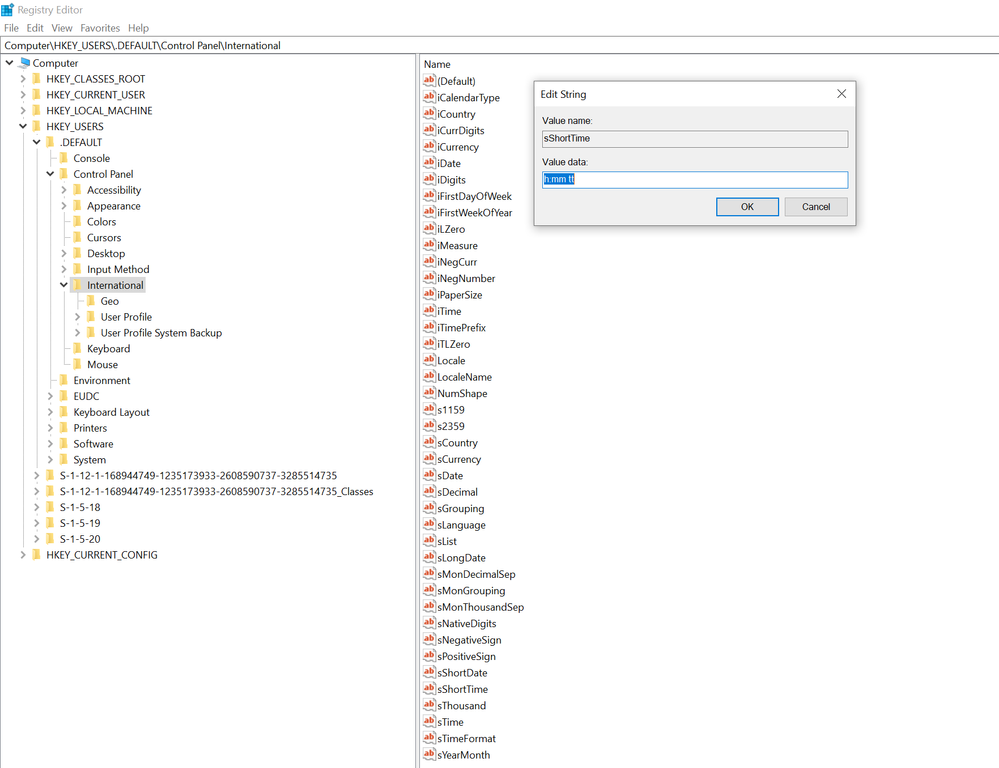Select the ab icon beside iCountry value
999x768 pixels.
click(430, 114)
